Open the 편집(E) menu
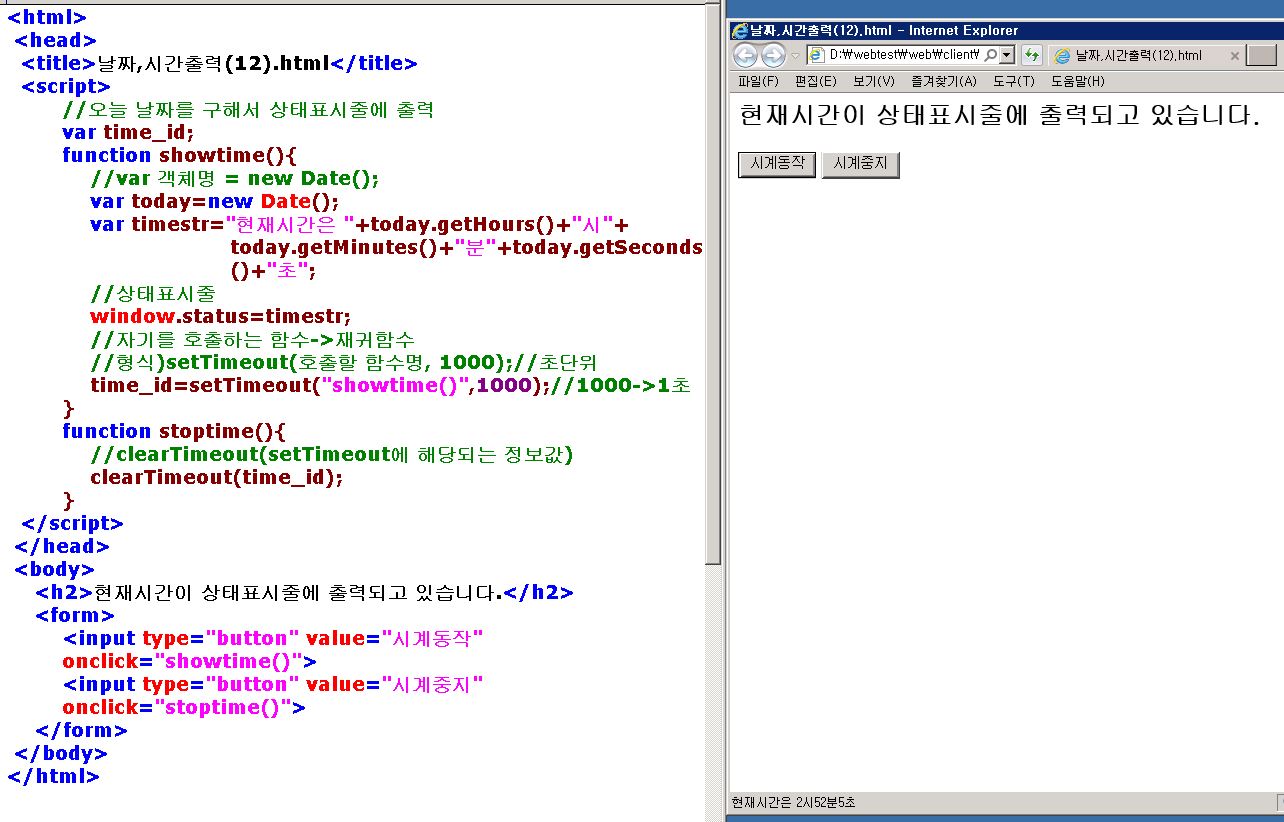Image resolution: width=1284 pixels, height=822 pixels. pos(816,81)
